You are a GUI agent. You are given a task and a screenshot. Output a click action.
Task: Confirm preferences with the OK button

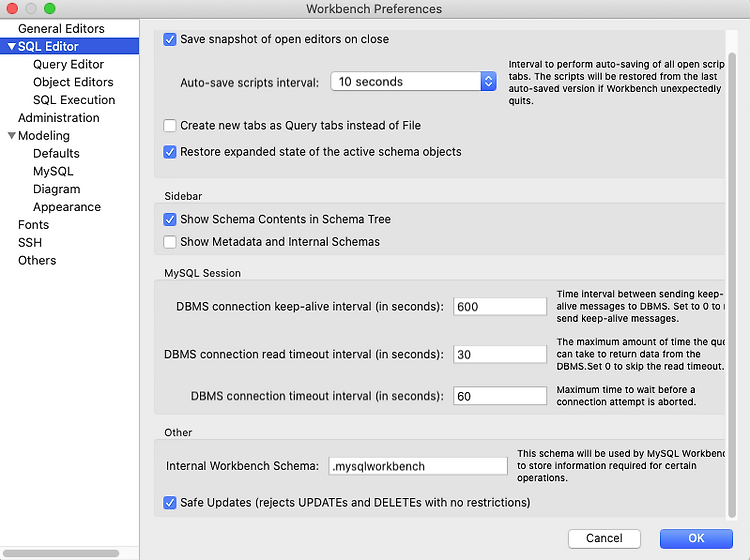(696, 538)
